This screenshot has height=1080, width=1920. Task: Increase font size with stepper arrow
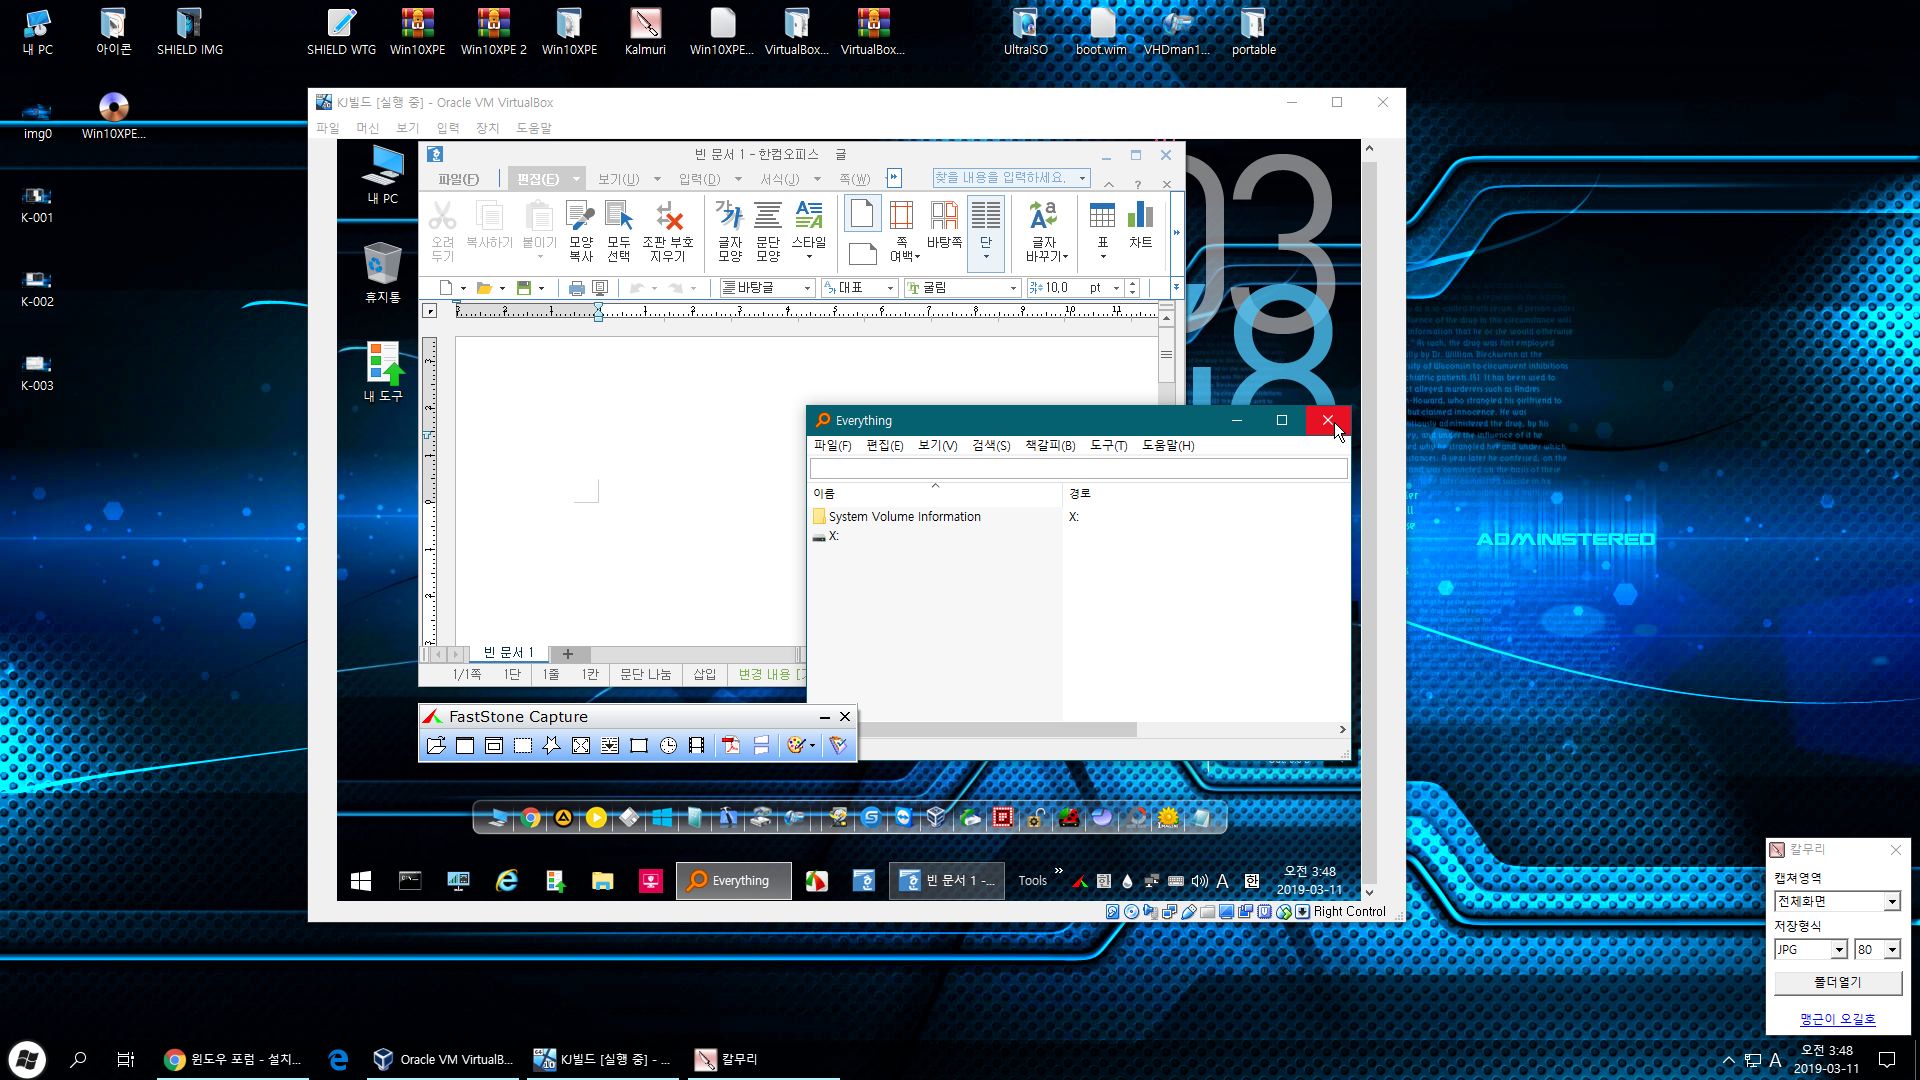click(x=1132, y=283)
